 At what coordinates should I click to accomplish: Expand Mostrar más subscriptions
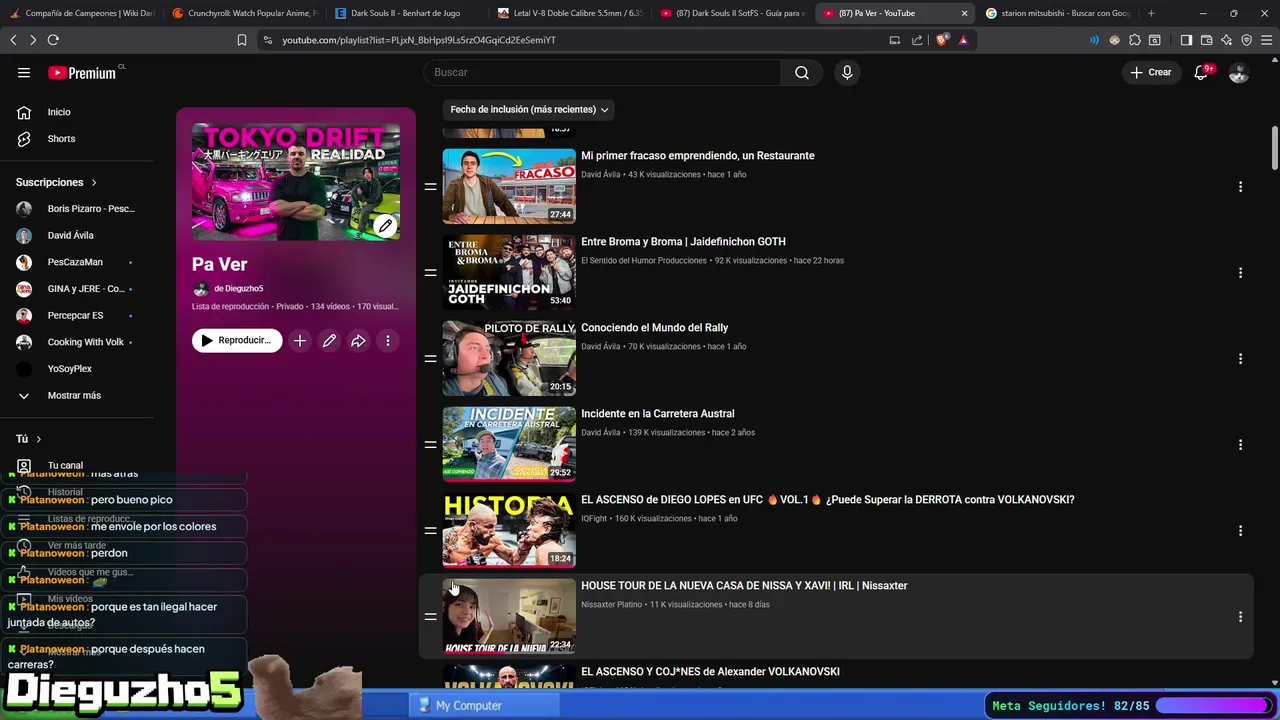[74, 395]
